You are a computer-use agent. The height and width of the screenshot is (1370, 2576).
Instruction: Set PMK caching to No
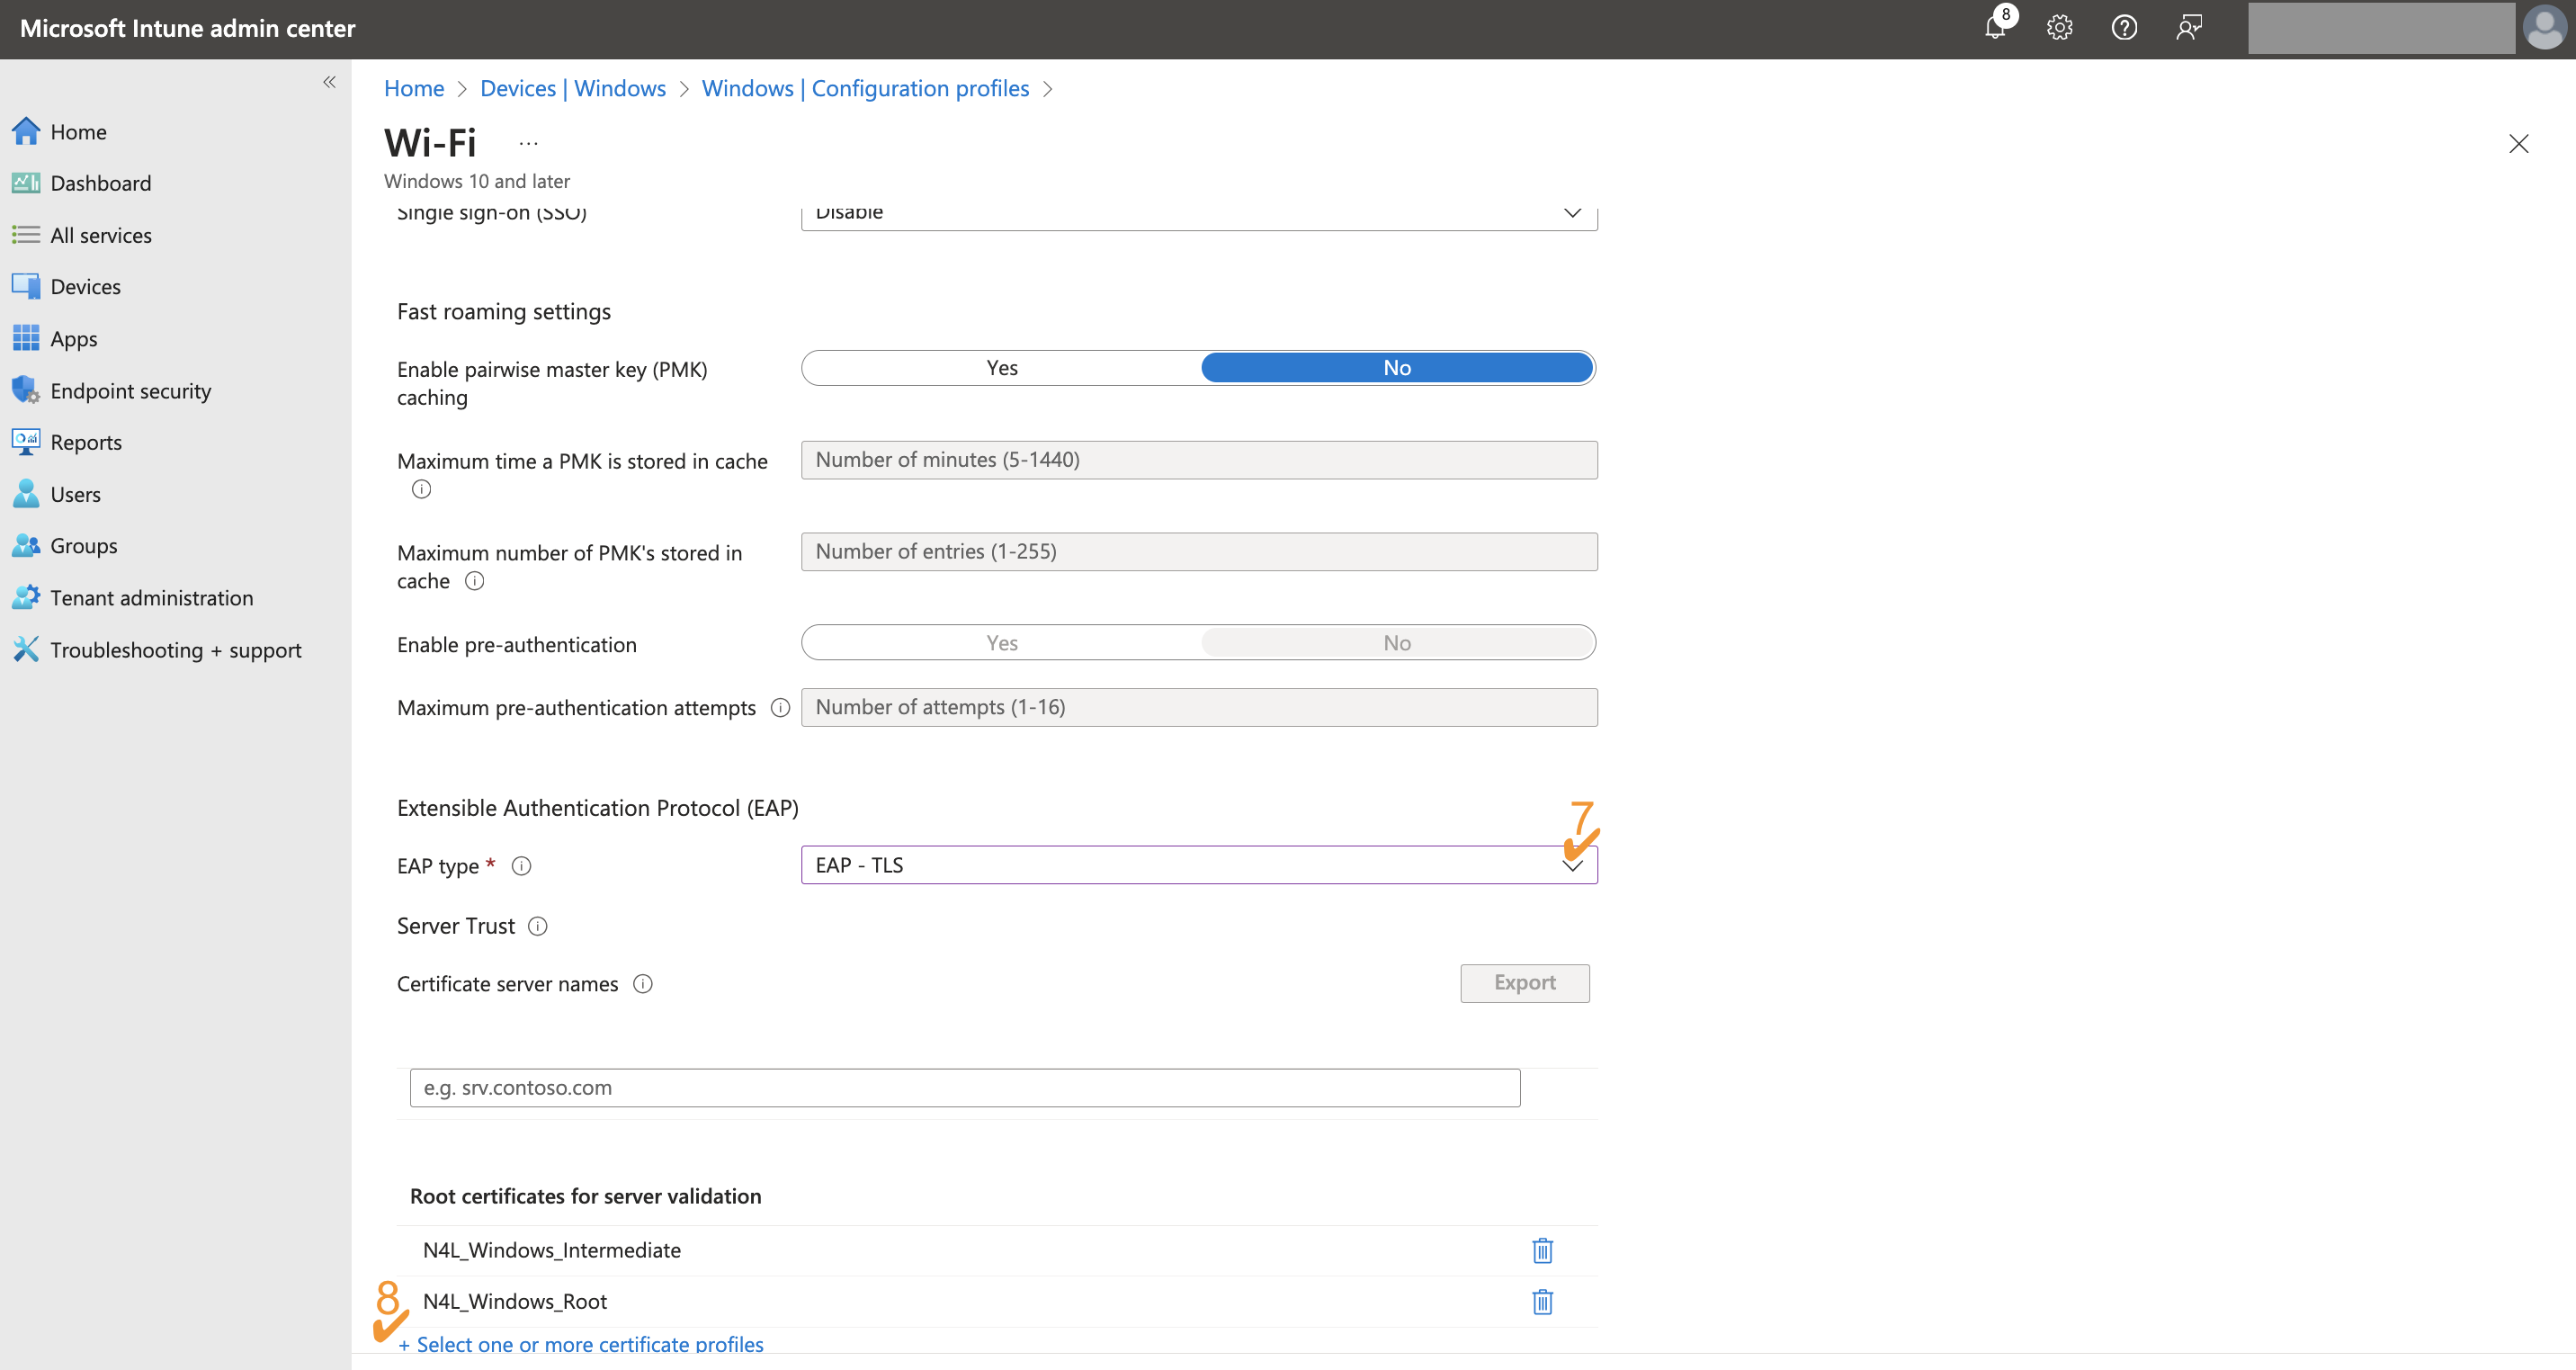point(1397,367)
